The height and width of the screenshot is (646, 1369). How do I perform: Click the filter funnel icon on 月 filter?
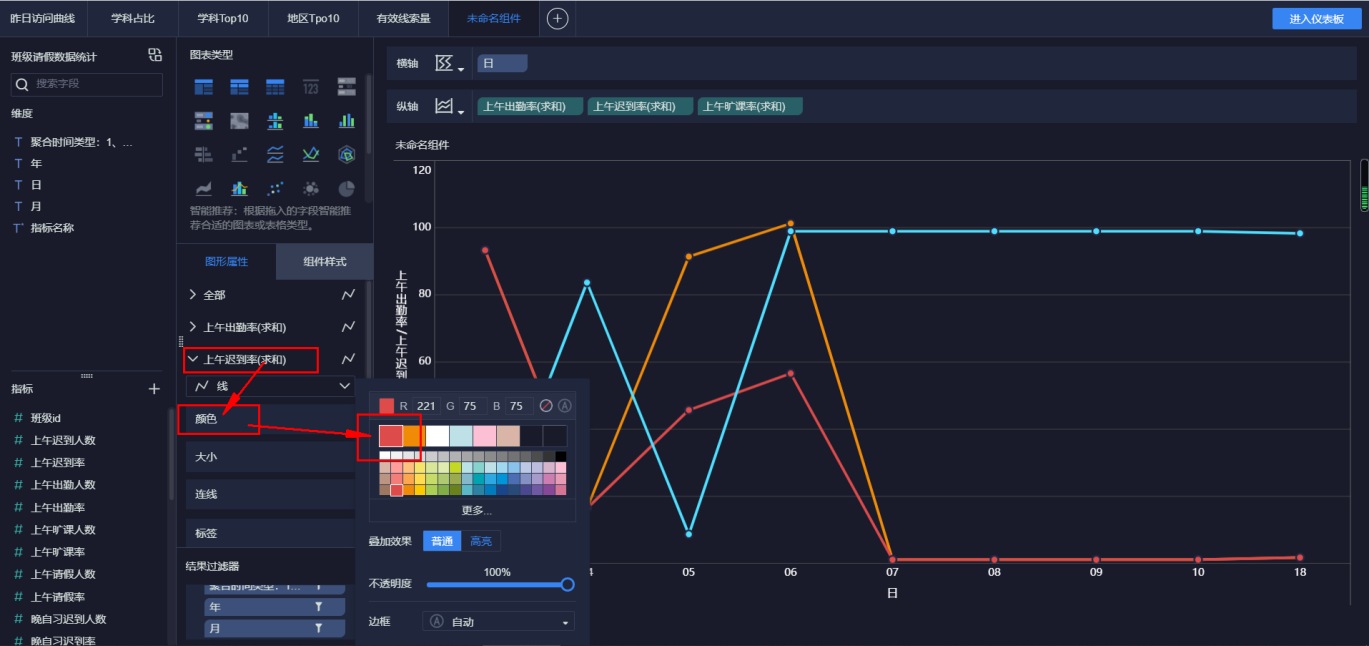pyautogui.click(x=319, y=628)
